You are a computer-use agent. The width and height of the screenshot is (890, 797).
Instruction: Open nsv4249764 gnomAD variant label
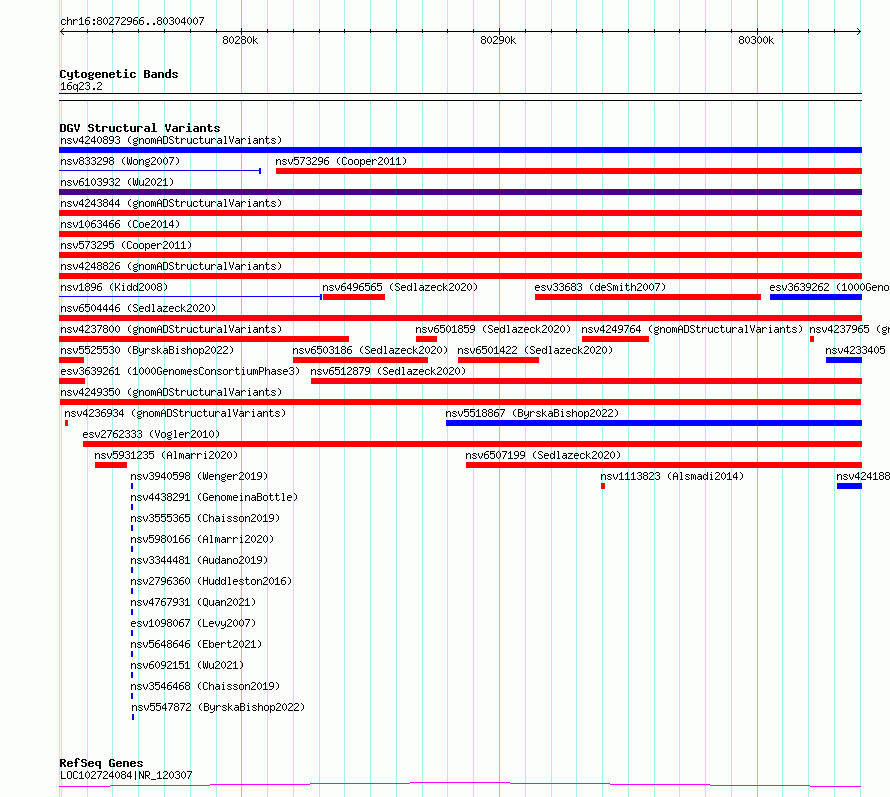(x=692, y=329)
